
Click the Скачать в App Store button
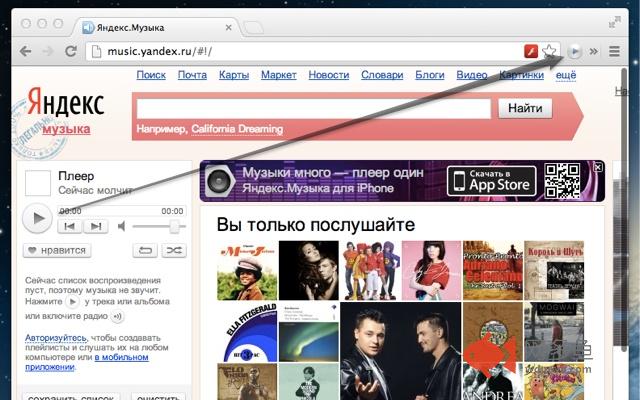(491, 181)
